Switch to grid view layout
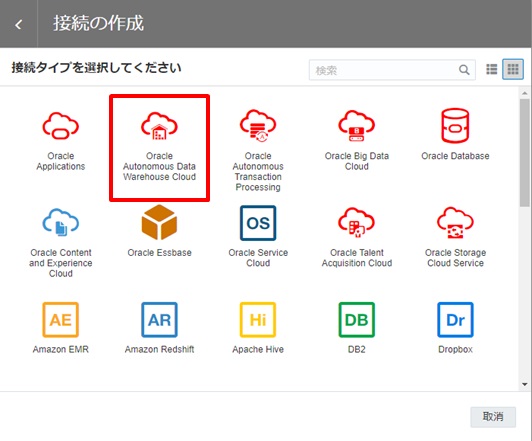532x441 pixels. pyautogui.click(x=513, y=69)
